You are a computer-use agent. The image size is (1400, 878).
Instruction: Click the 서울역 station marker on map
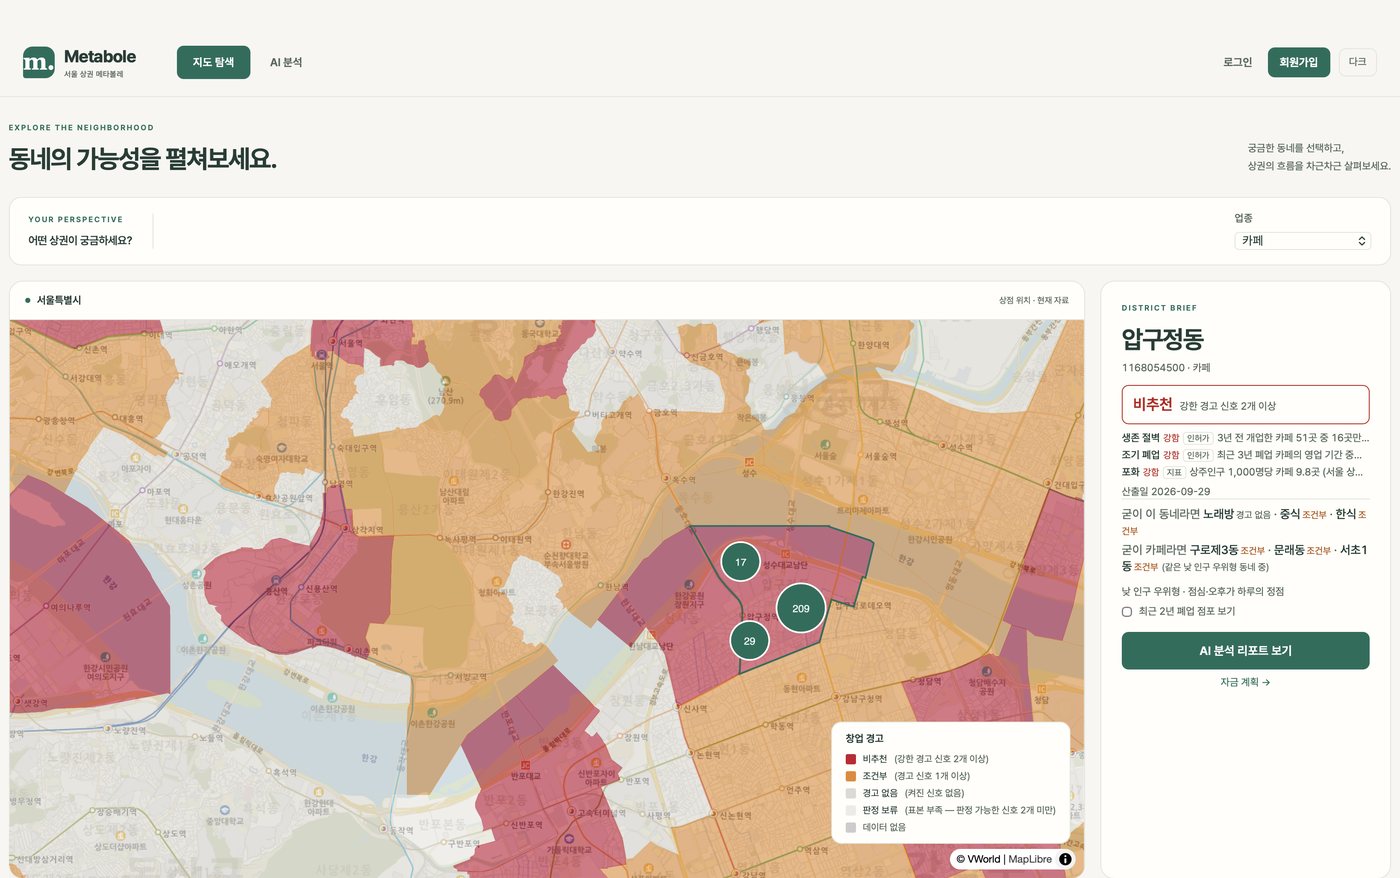pos(334,343)
